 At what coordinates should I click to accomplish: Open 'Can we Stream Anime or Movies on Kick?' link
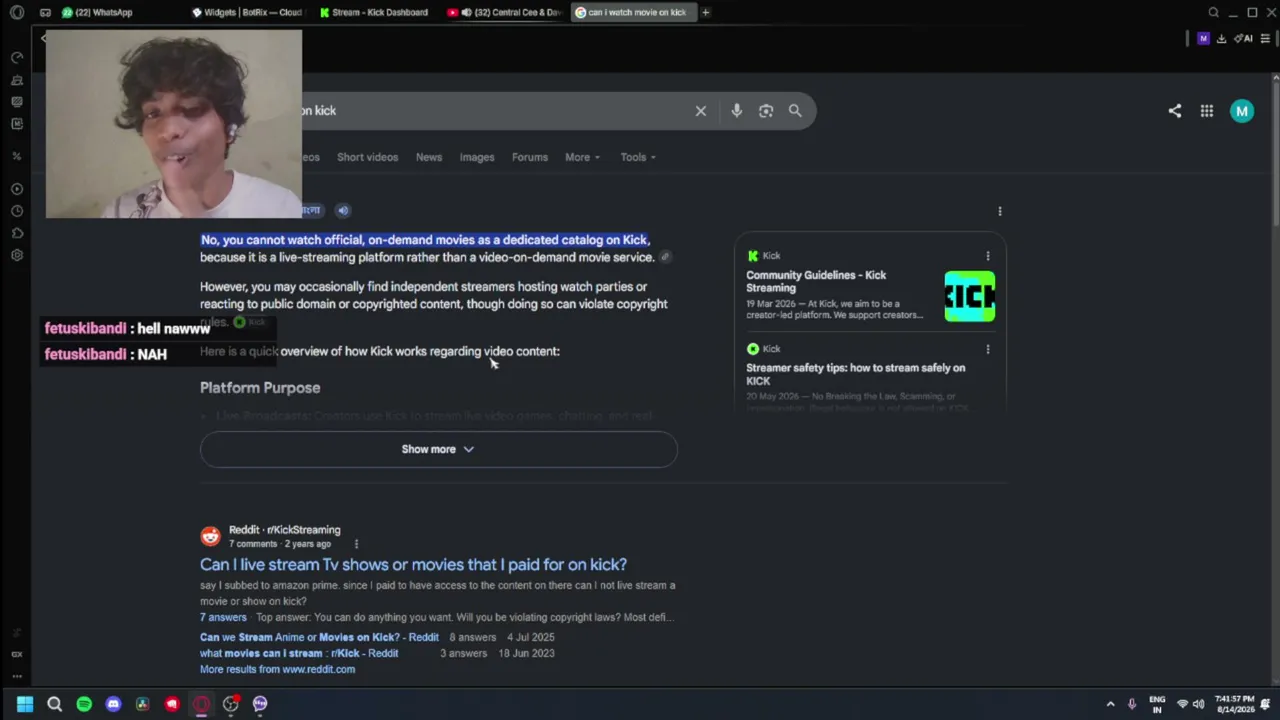(x=319, y=637)
